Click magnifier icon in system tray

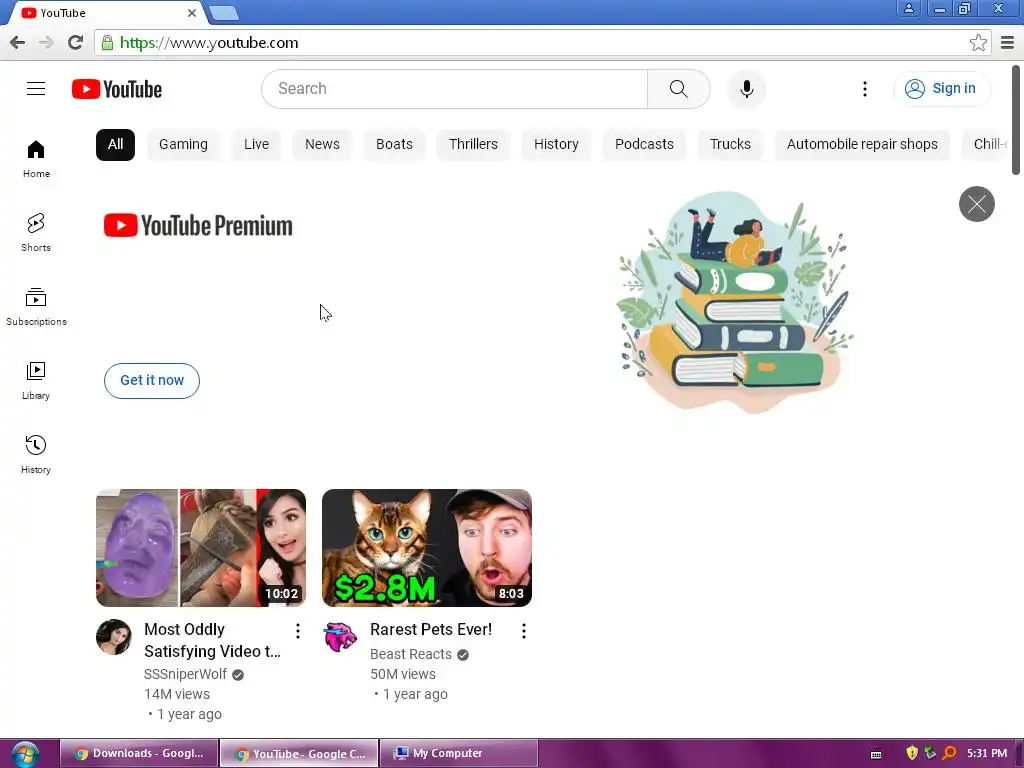[x=949, y=753]
